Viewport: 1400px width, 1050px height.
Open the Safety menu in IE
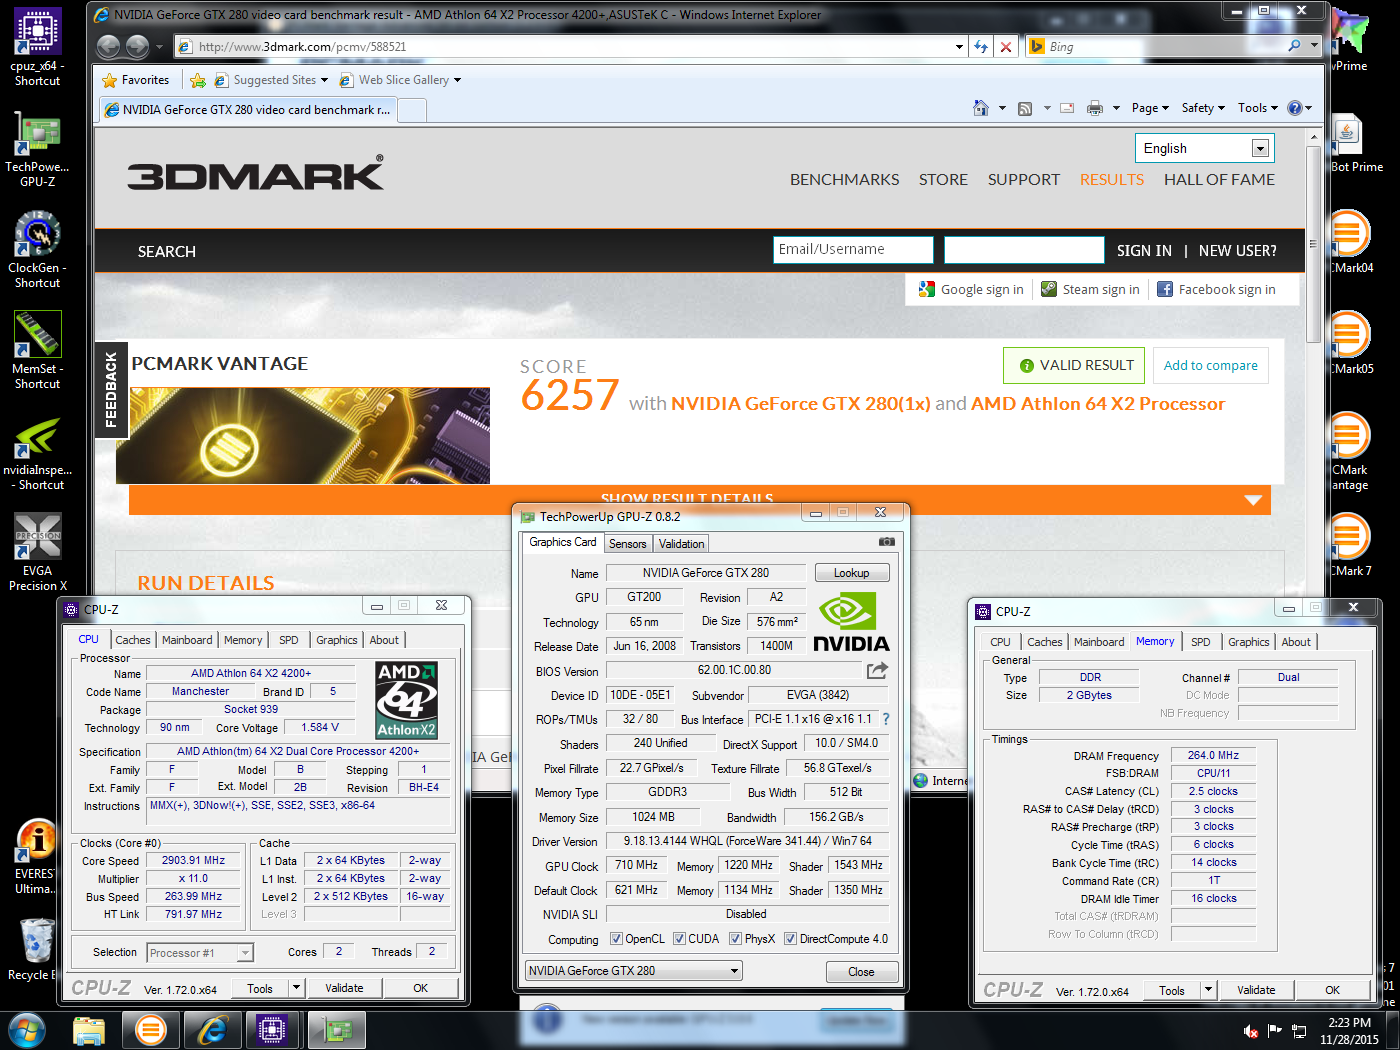[1203, 108]
